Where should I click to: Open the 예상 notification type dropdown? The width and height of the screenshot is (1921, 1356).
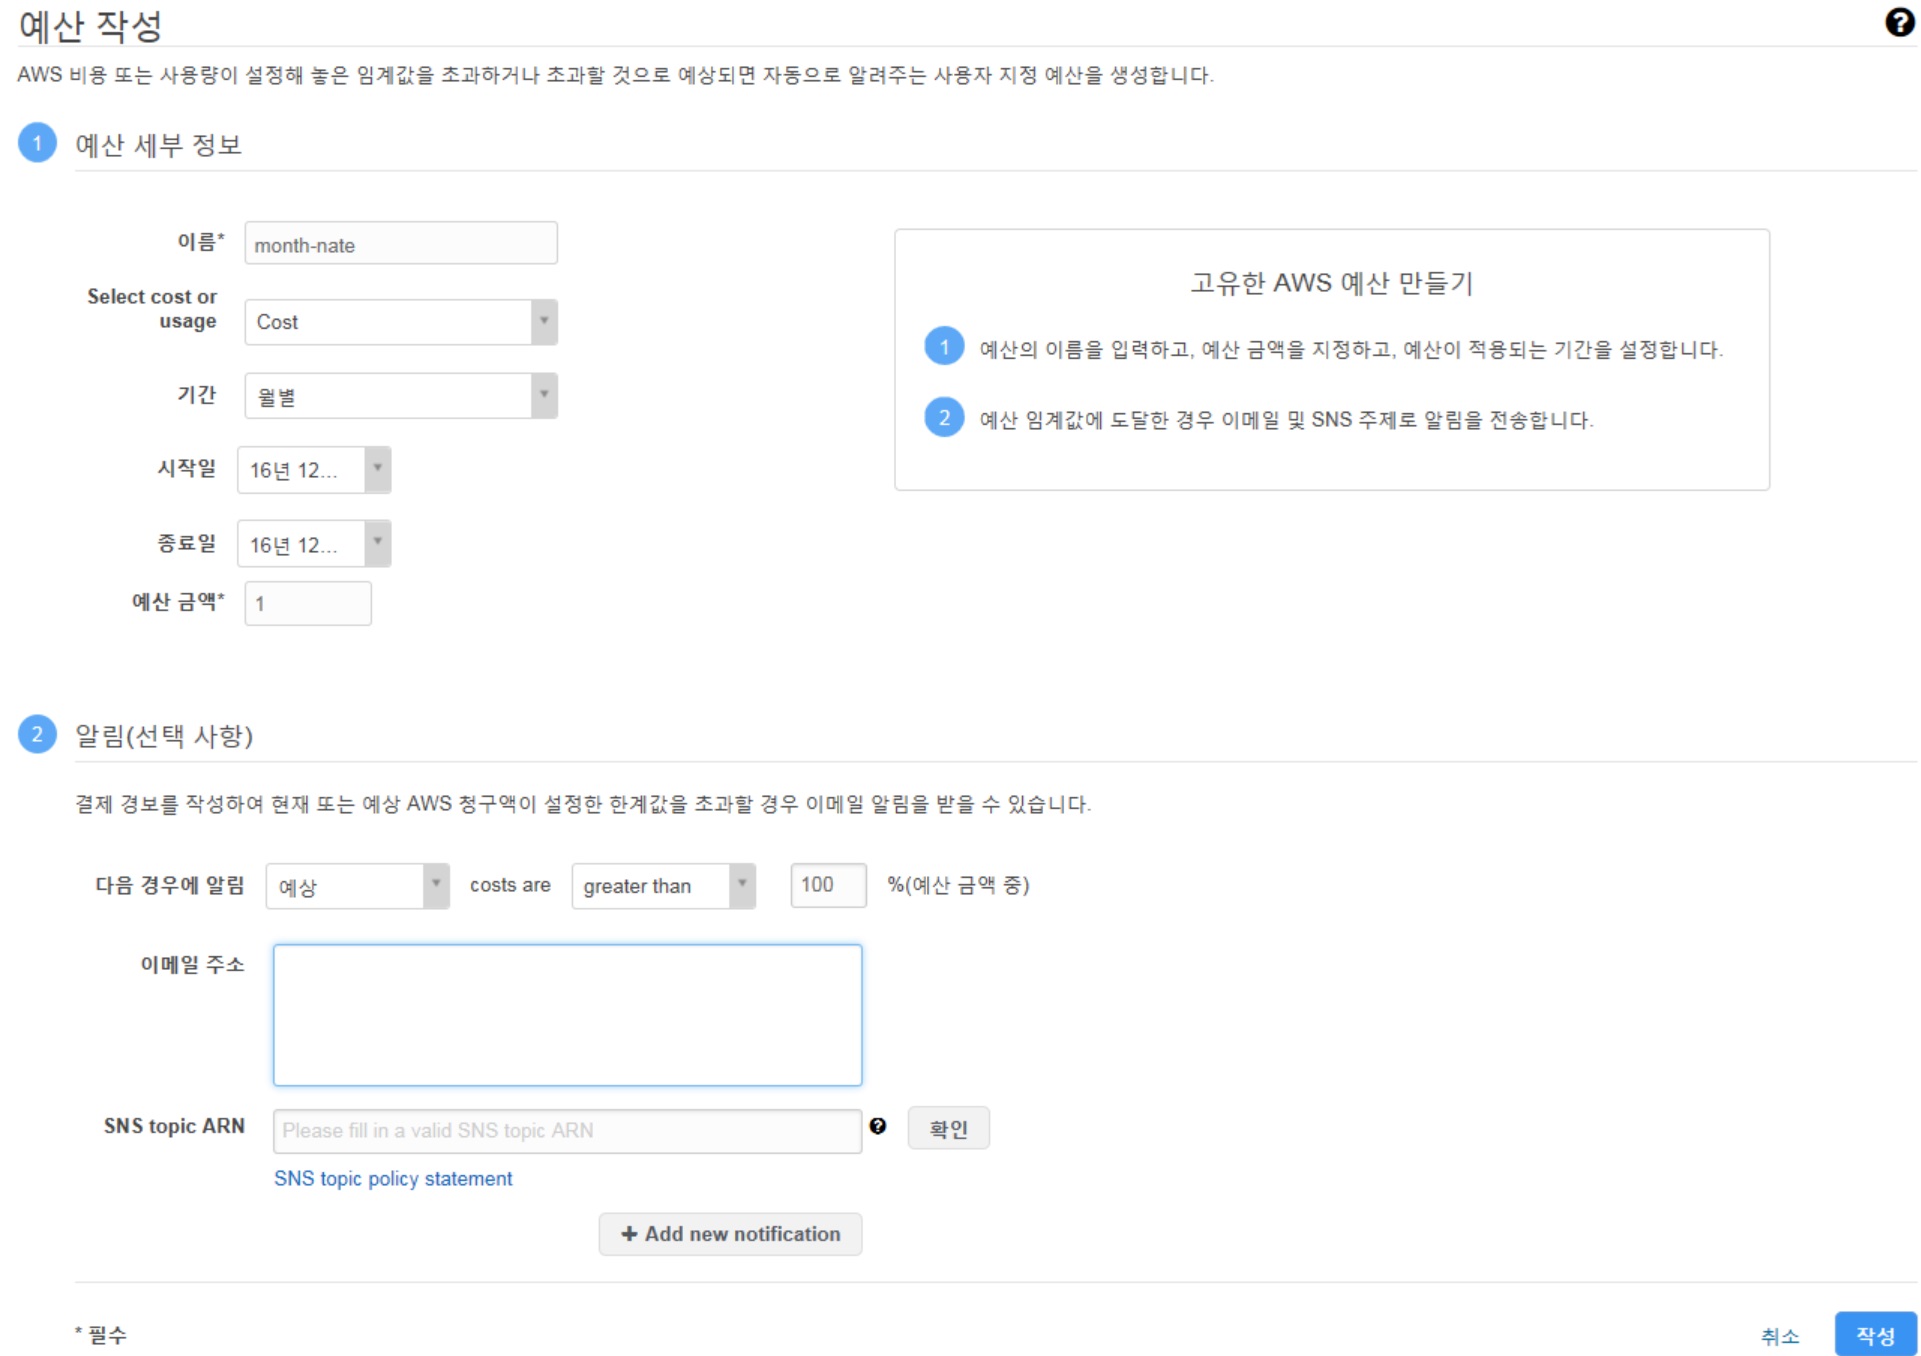pyautogui.click(x=358, y=886)
